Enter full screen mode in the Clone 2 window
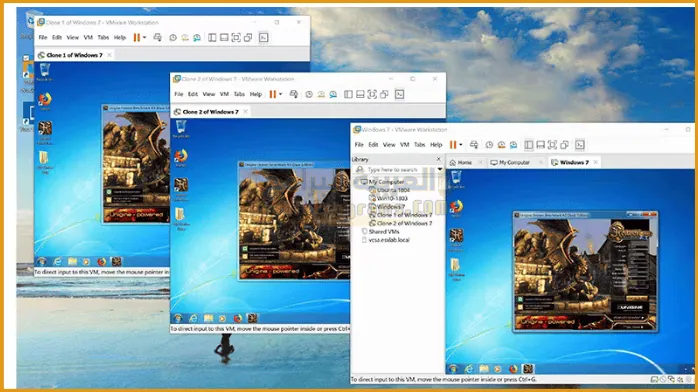 click(x=372, y=94)
